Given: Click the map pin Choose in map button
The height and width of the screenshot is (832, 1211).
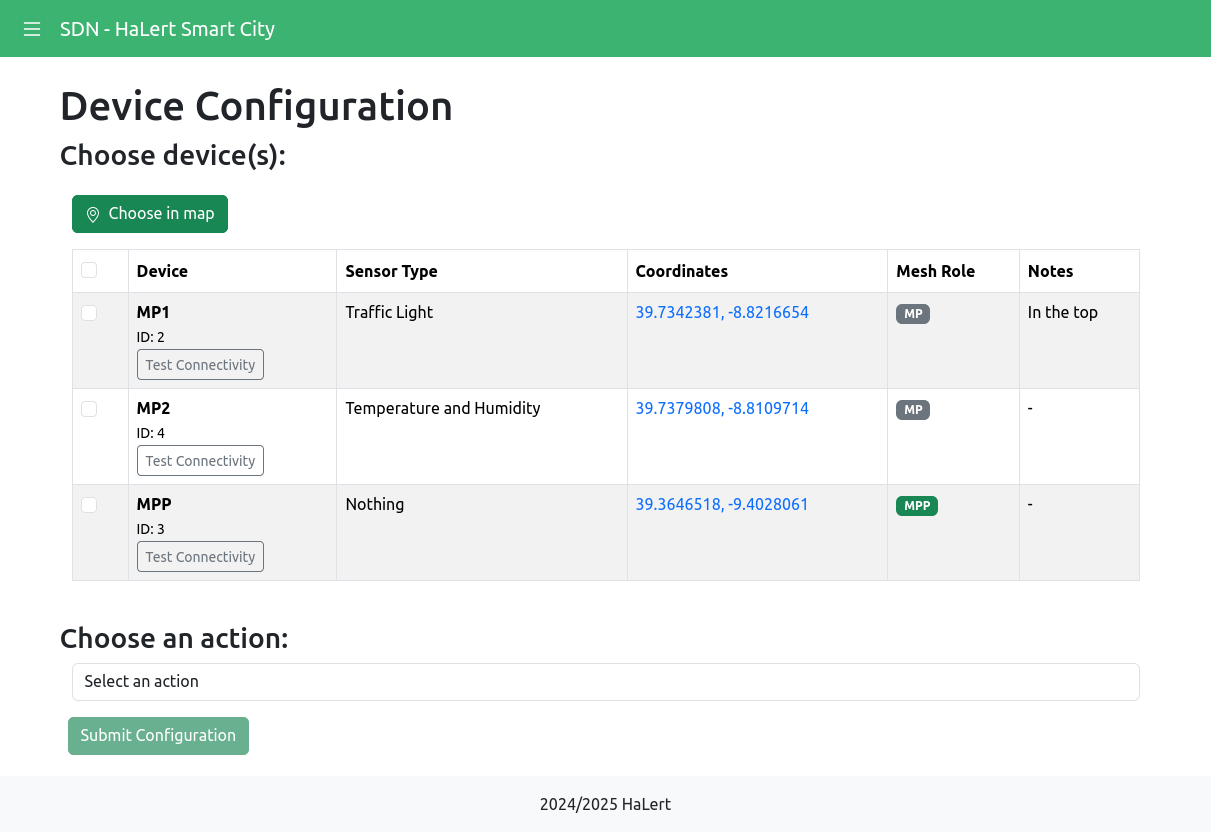Looking at the screenshot, I should pos(150,214).
